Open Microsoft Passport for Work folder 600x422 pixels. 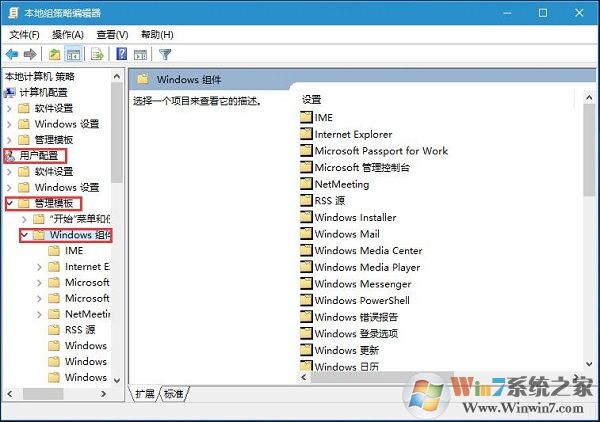pos(374,150)
